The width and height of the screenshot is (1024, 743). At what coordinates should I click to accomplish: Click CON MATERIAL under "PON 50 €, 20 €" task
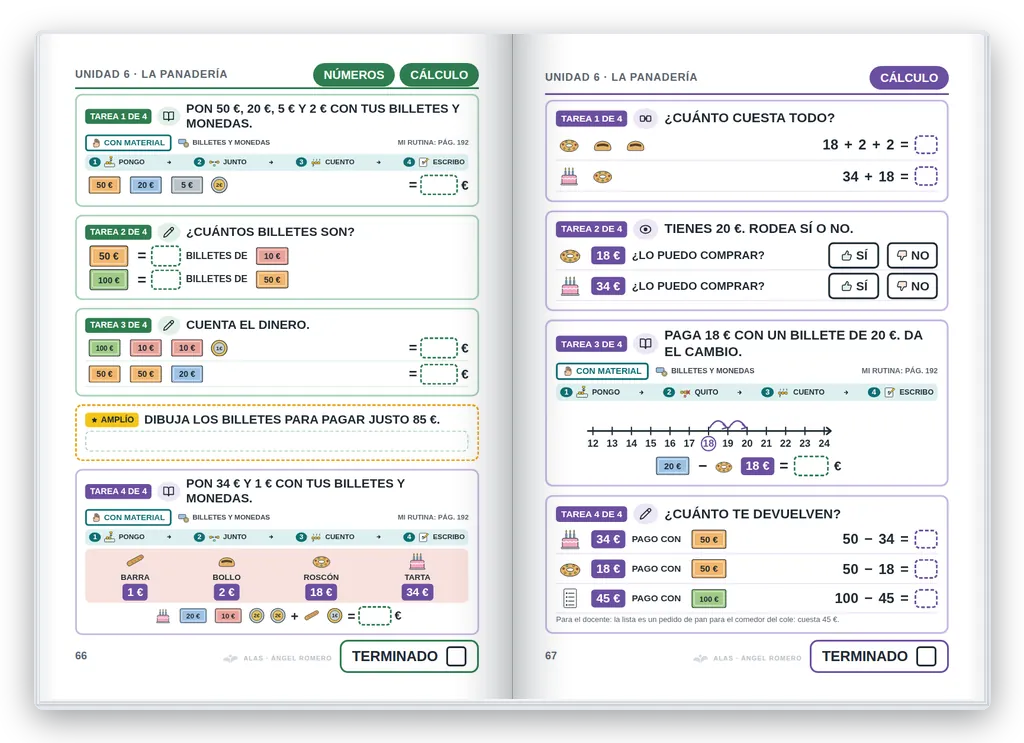tap(129, 142)
